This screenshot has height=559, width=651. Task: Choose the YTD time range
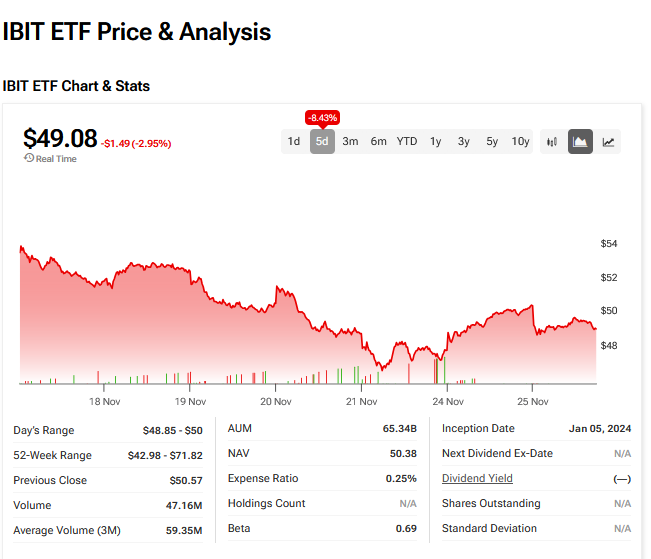(x=407, y=142)
